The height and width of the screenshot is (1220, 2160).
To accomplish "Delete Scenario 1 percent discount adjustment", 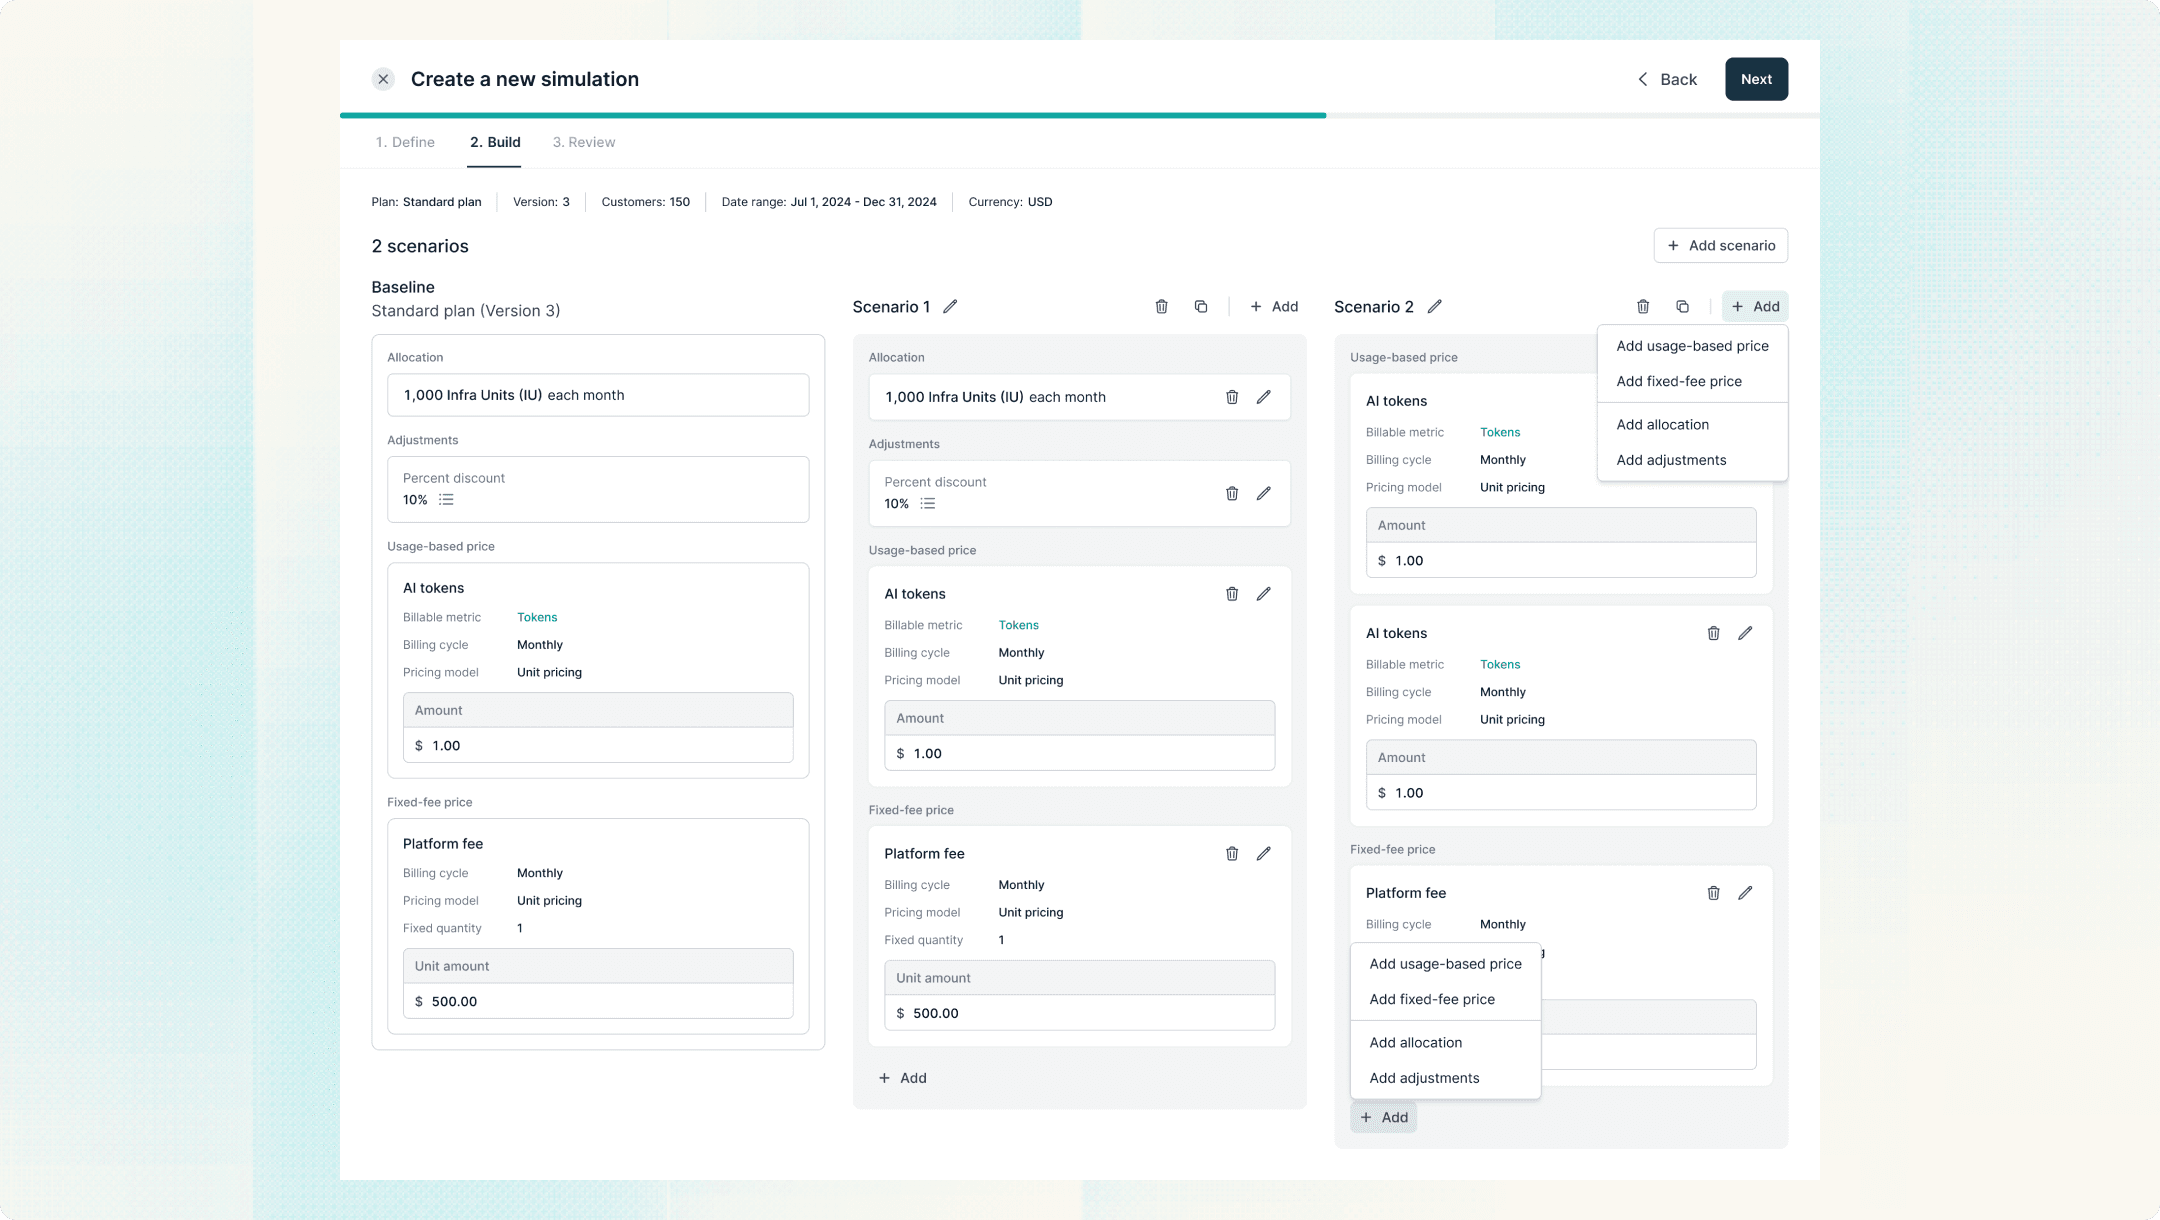I will [x=1232, y=493].
